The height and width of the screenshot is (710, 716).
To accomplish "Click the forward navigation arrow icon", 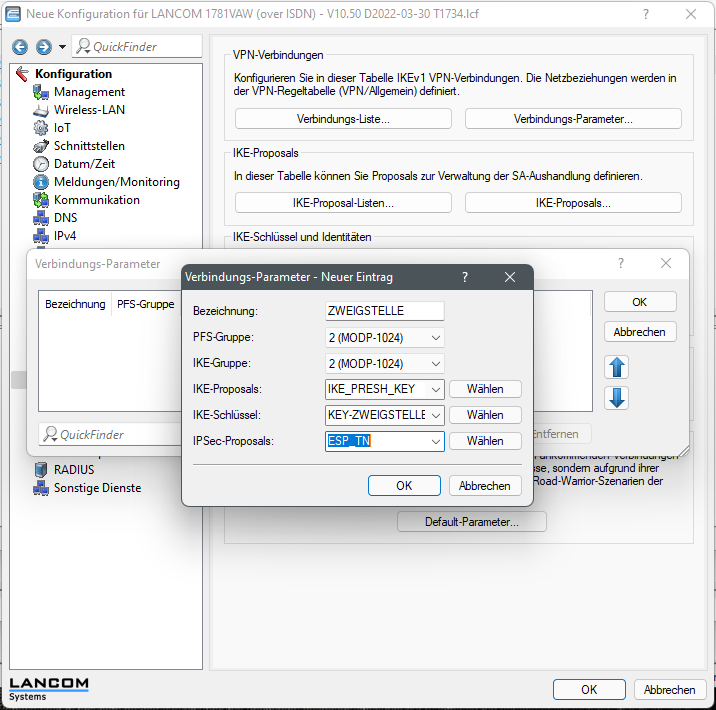I will [43, 47].
